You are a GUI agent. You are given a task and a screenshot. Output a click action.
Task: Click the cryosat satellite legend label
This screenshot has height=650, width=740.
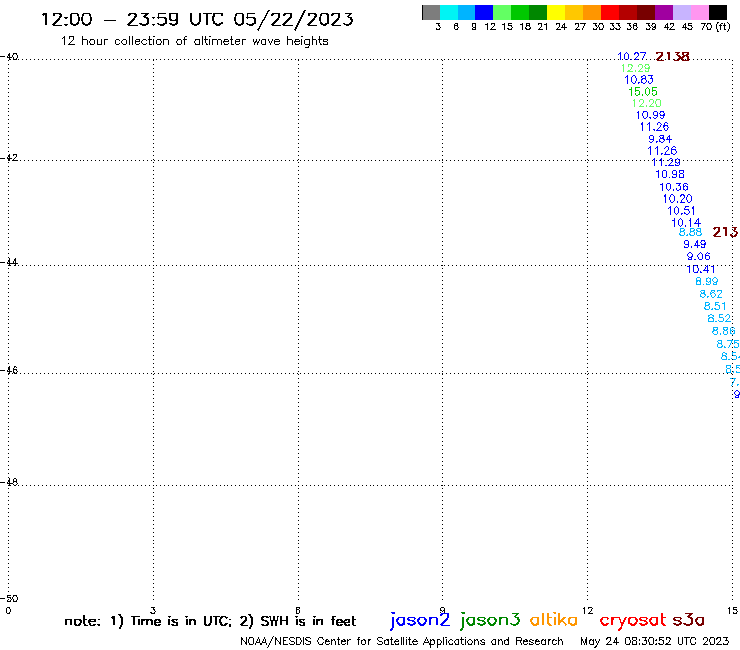point(633,621)
